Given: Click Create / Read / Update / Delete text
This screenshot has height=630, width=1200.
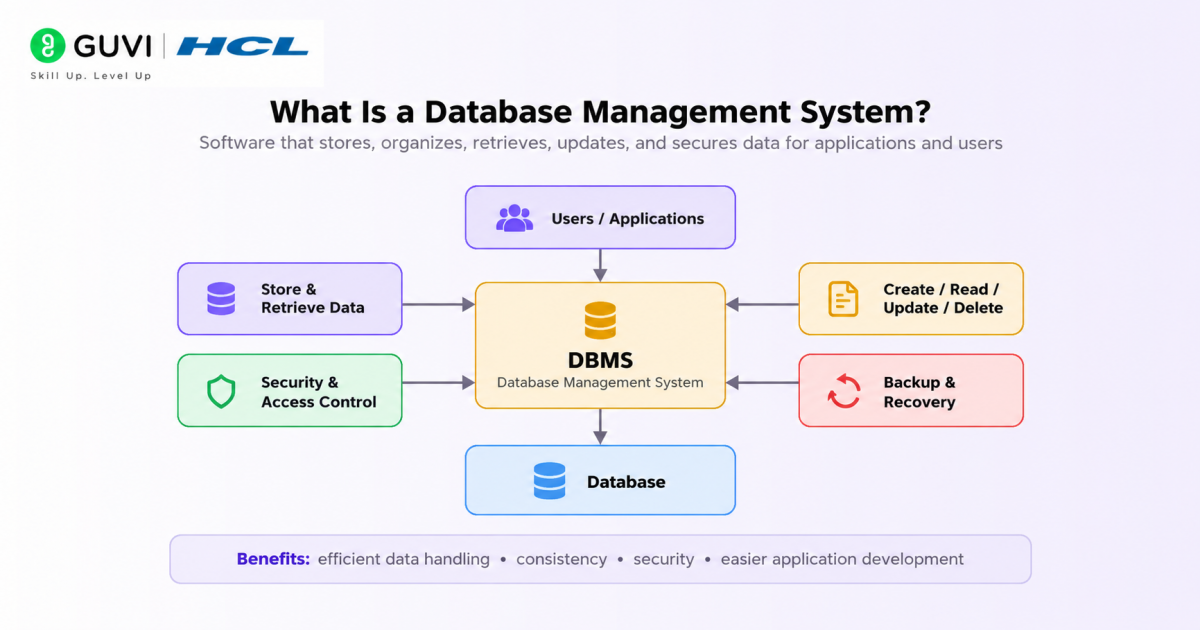Looking at the screenshot, I should point(943,298).
